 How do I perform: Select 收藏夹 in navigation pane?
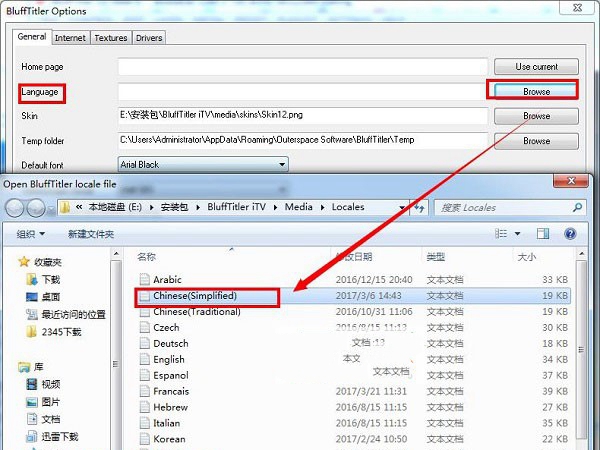point(40,262)
